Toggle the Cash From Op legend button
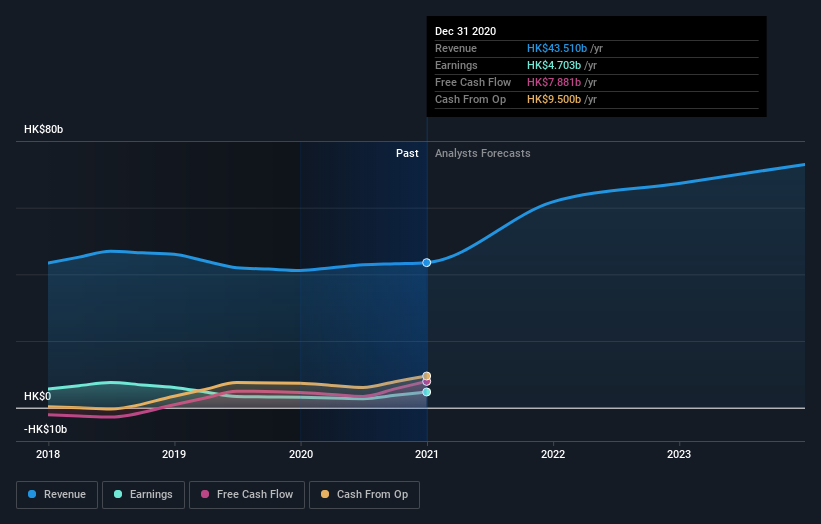821x524 pixels. [364, 495]
